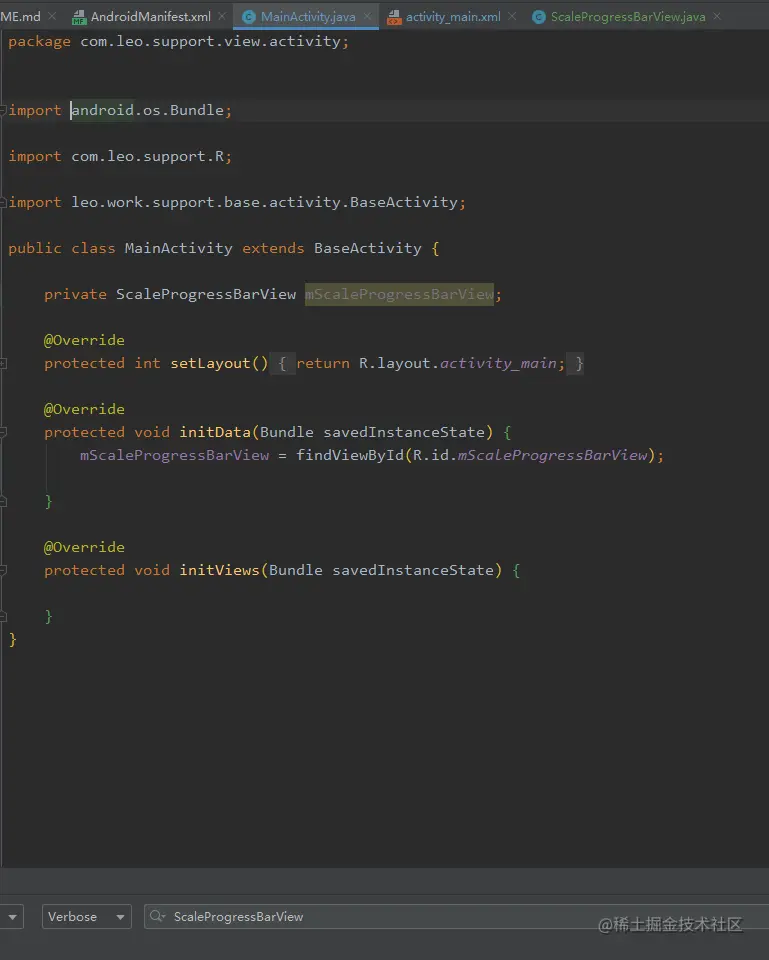
Task: Click the int return type of setLayout
Action: [147, 364]
